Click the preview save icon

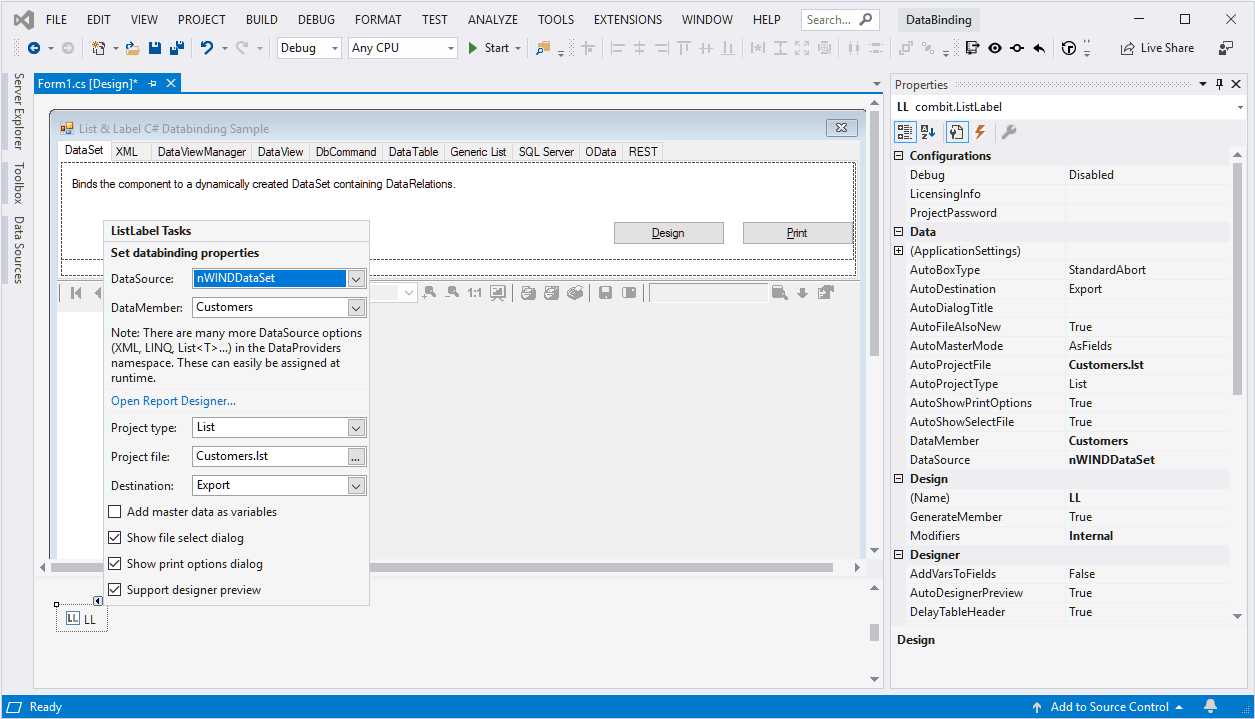click(605, 293)
